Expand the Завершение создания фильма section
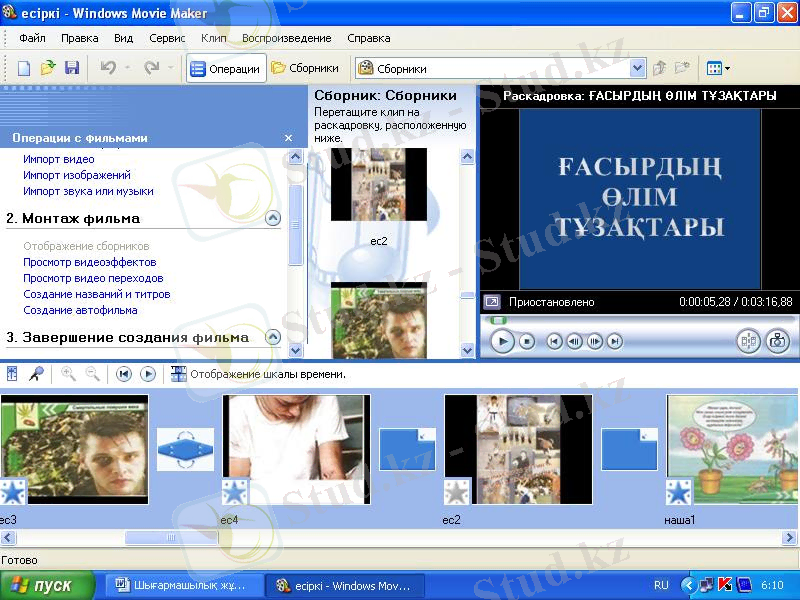The height and width of the screenshot is (600, 800). click(x=273, y=337)
